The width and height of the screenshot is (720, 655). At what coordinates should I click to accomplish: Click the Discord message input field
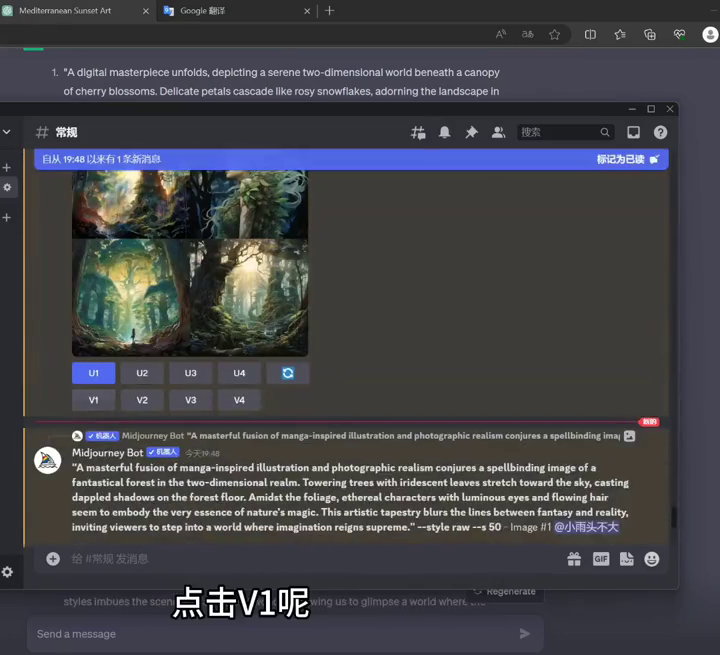[312, 559]
